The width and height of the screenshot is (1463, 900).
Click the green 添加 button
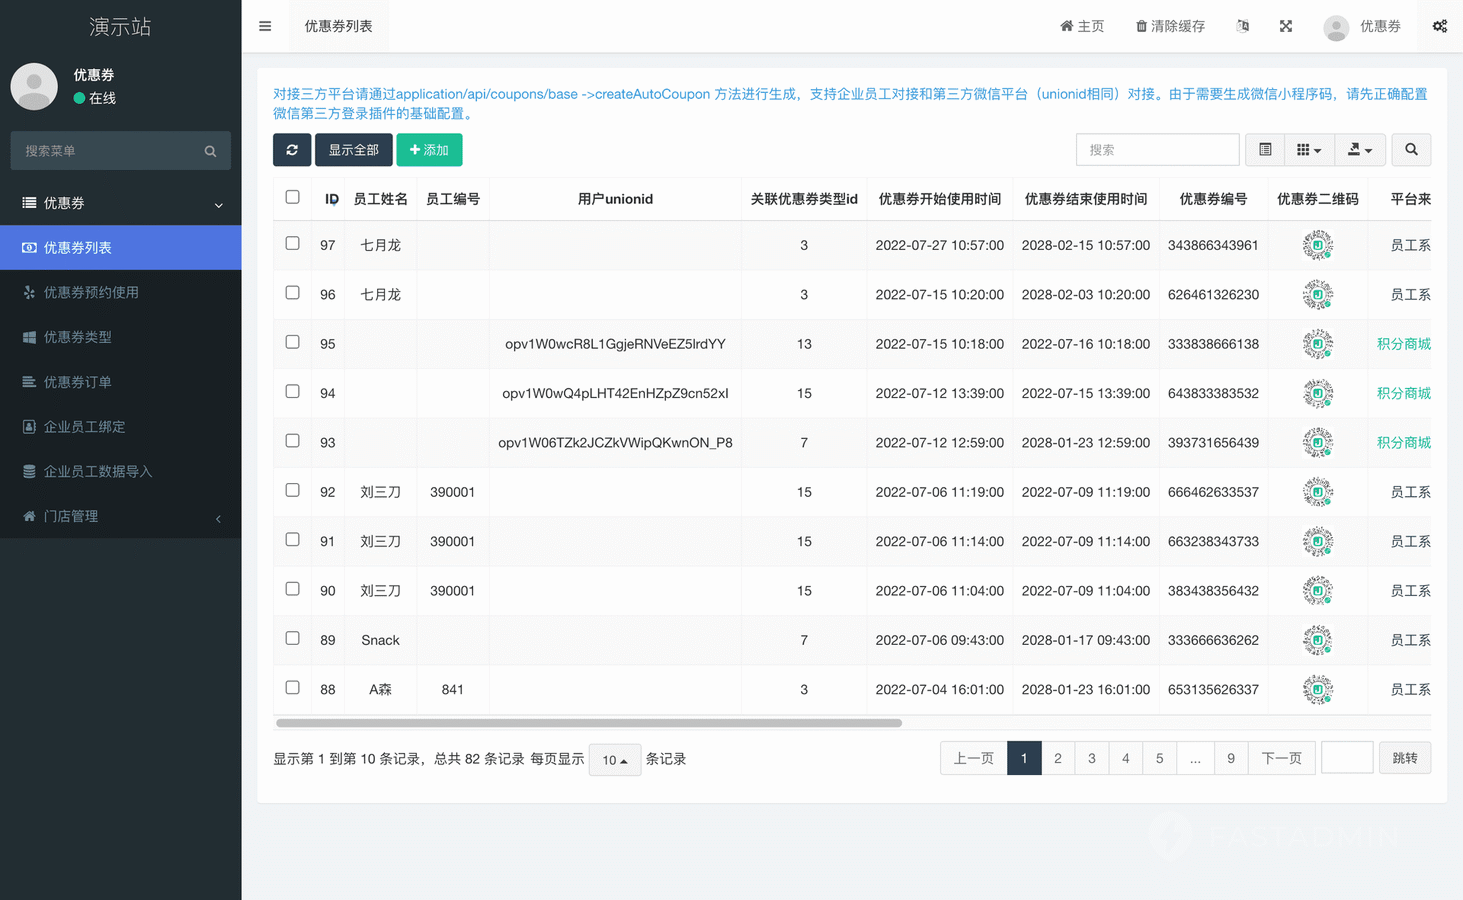429,150
